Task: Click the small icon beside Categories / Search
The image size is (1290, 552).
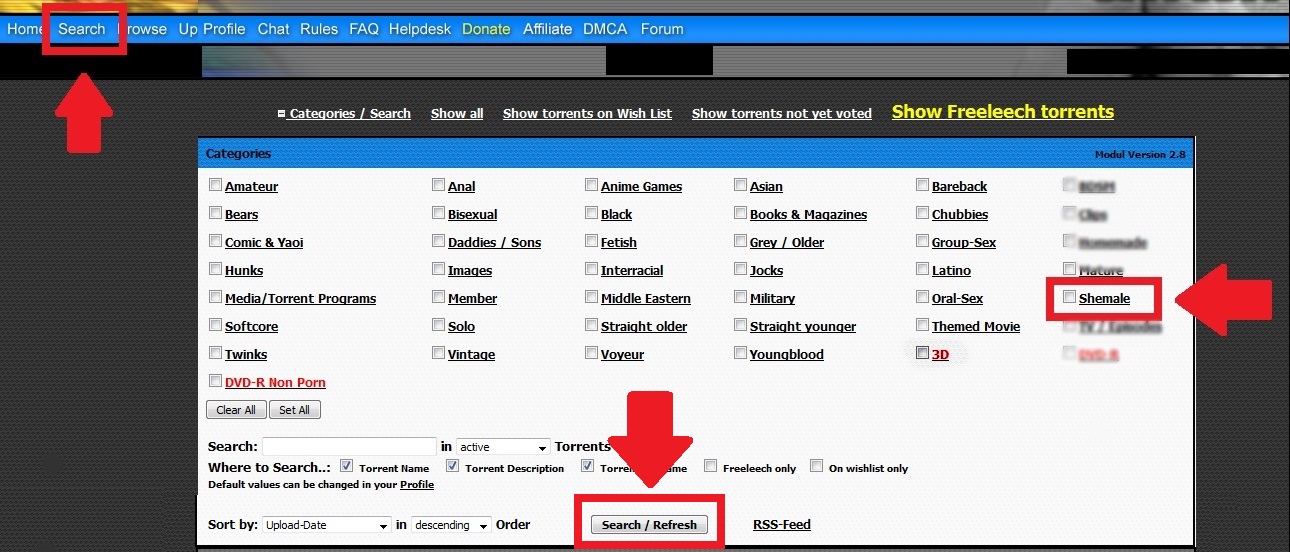Action: point(281,114)
